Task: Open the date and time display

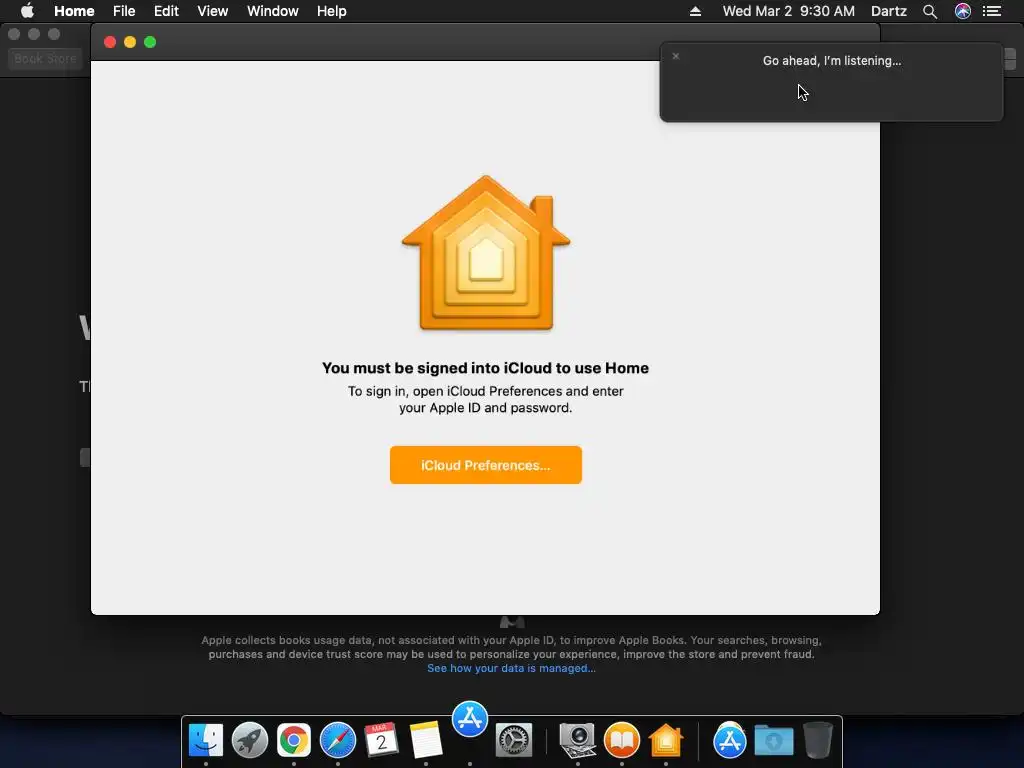Action: click(788, 11)
